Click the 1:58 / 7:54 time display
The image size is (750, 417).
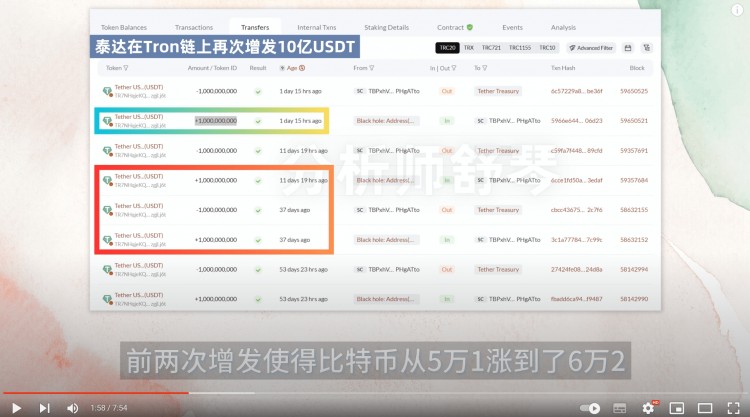pyautogui.click(x=109, y=408)
